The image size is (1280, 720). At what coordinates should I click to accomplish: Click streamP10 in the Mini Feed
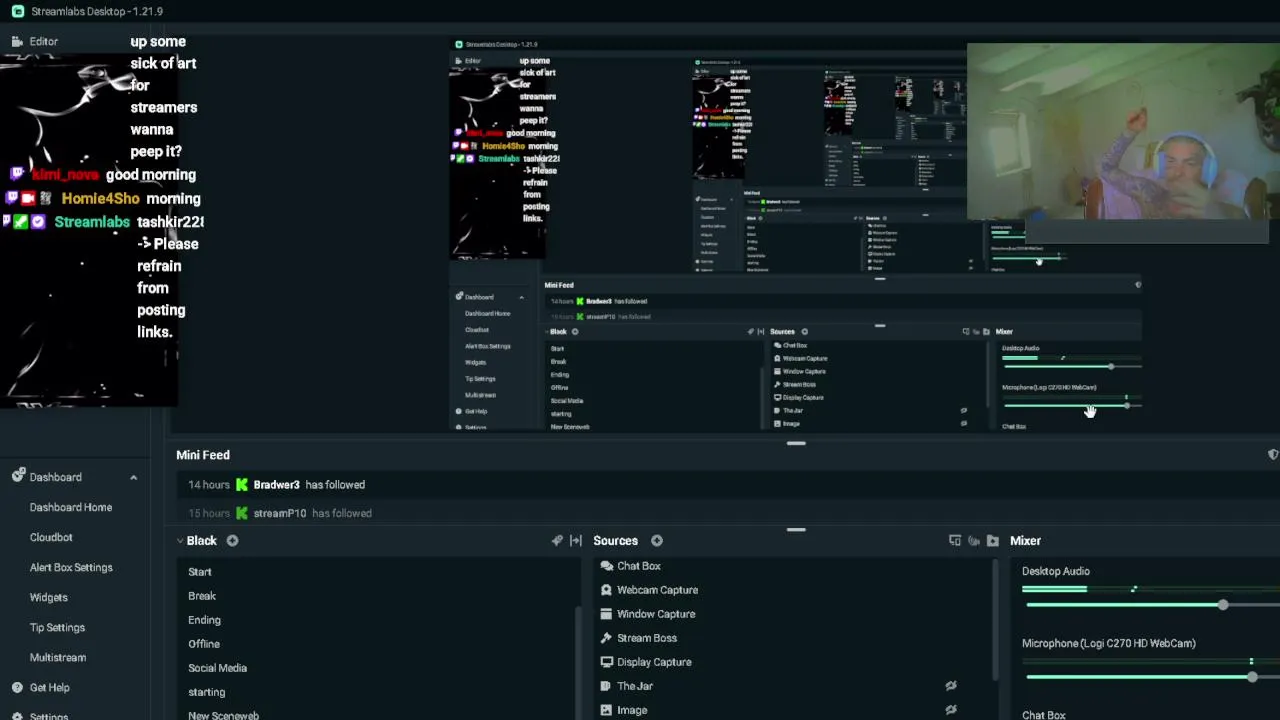280,513
